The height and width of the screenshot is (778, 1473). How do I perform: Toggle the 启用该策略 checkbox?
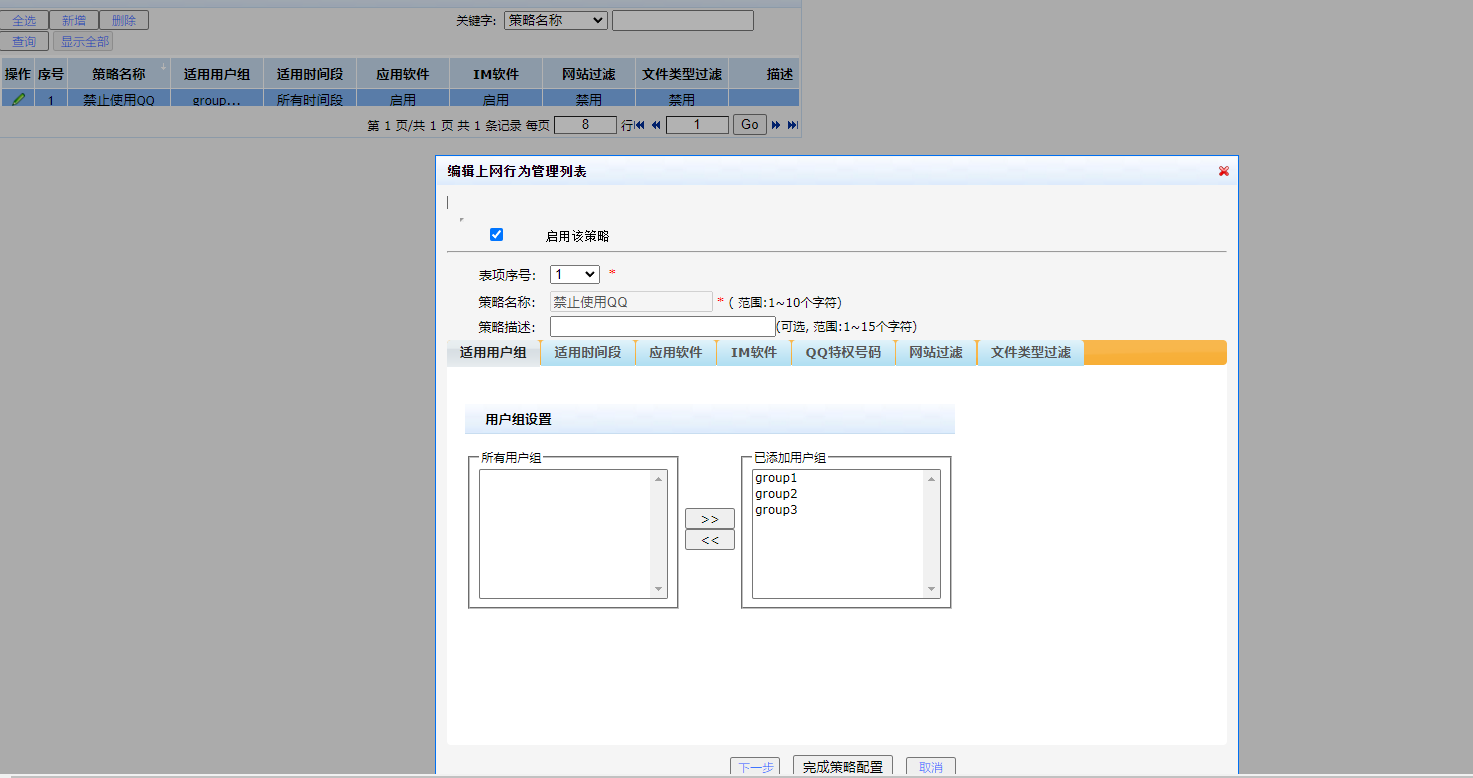coord(496,235)
